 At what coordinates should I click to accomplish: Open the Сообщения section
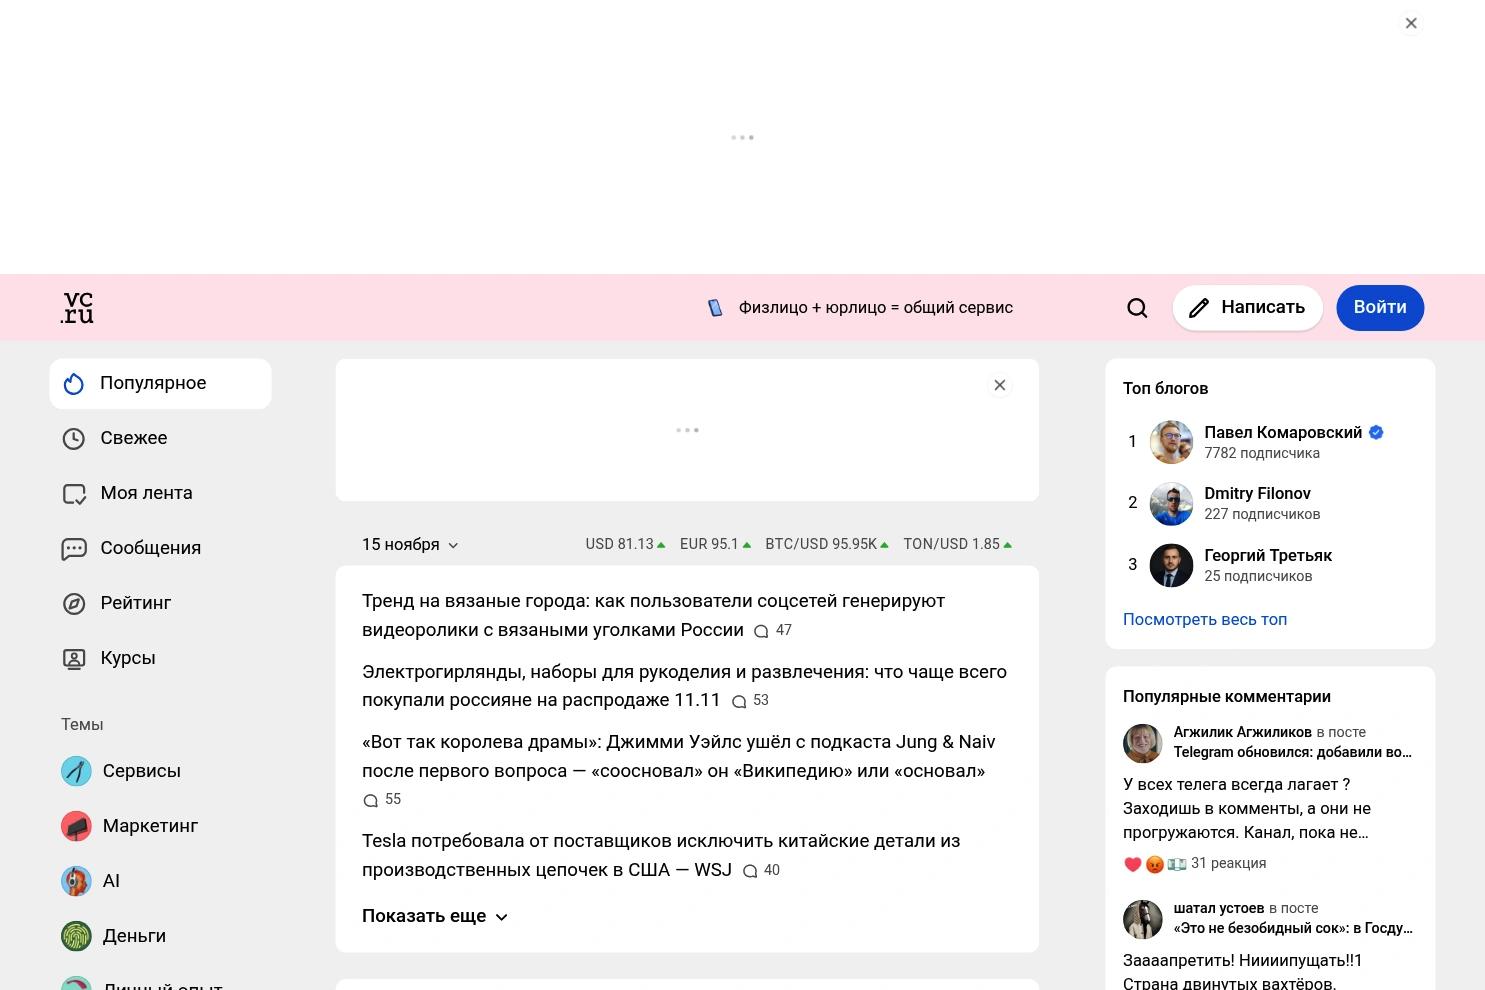point(150,548)
